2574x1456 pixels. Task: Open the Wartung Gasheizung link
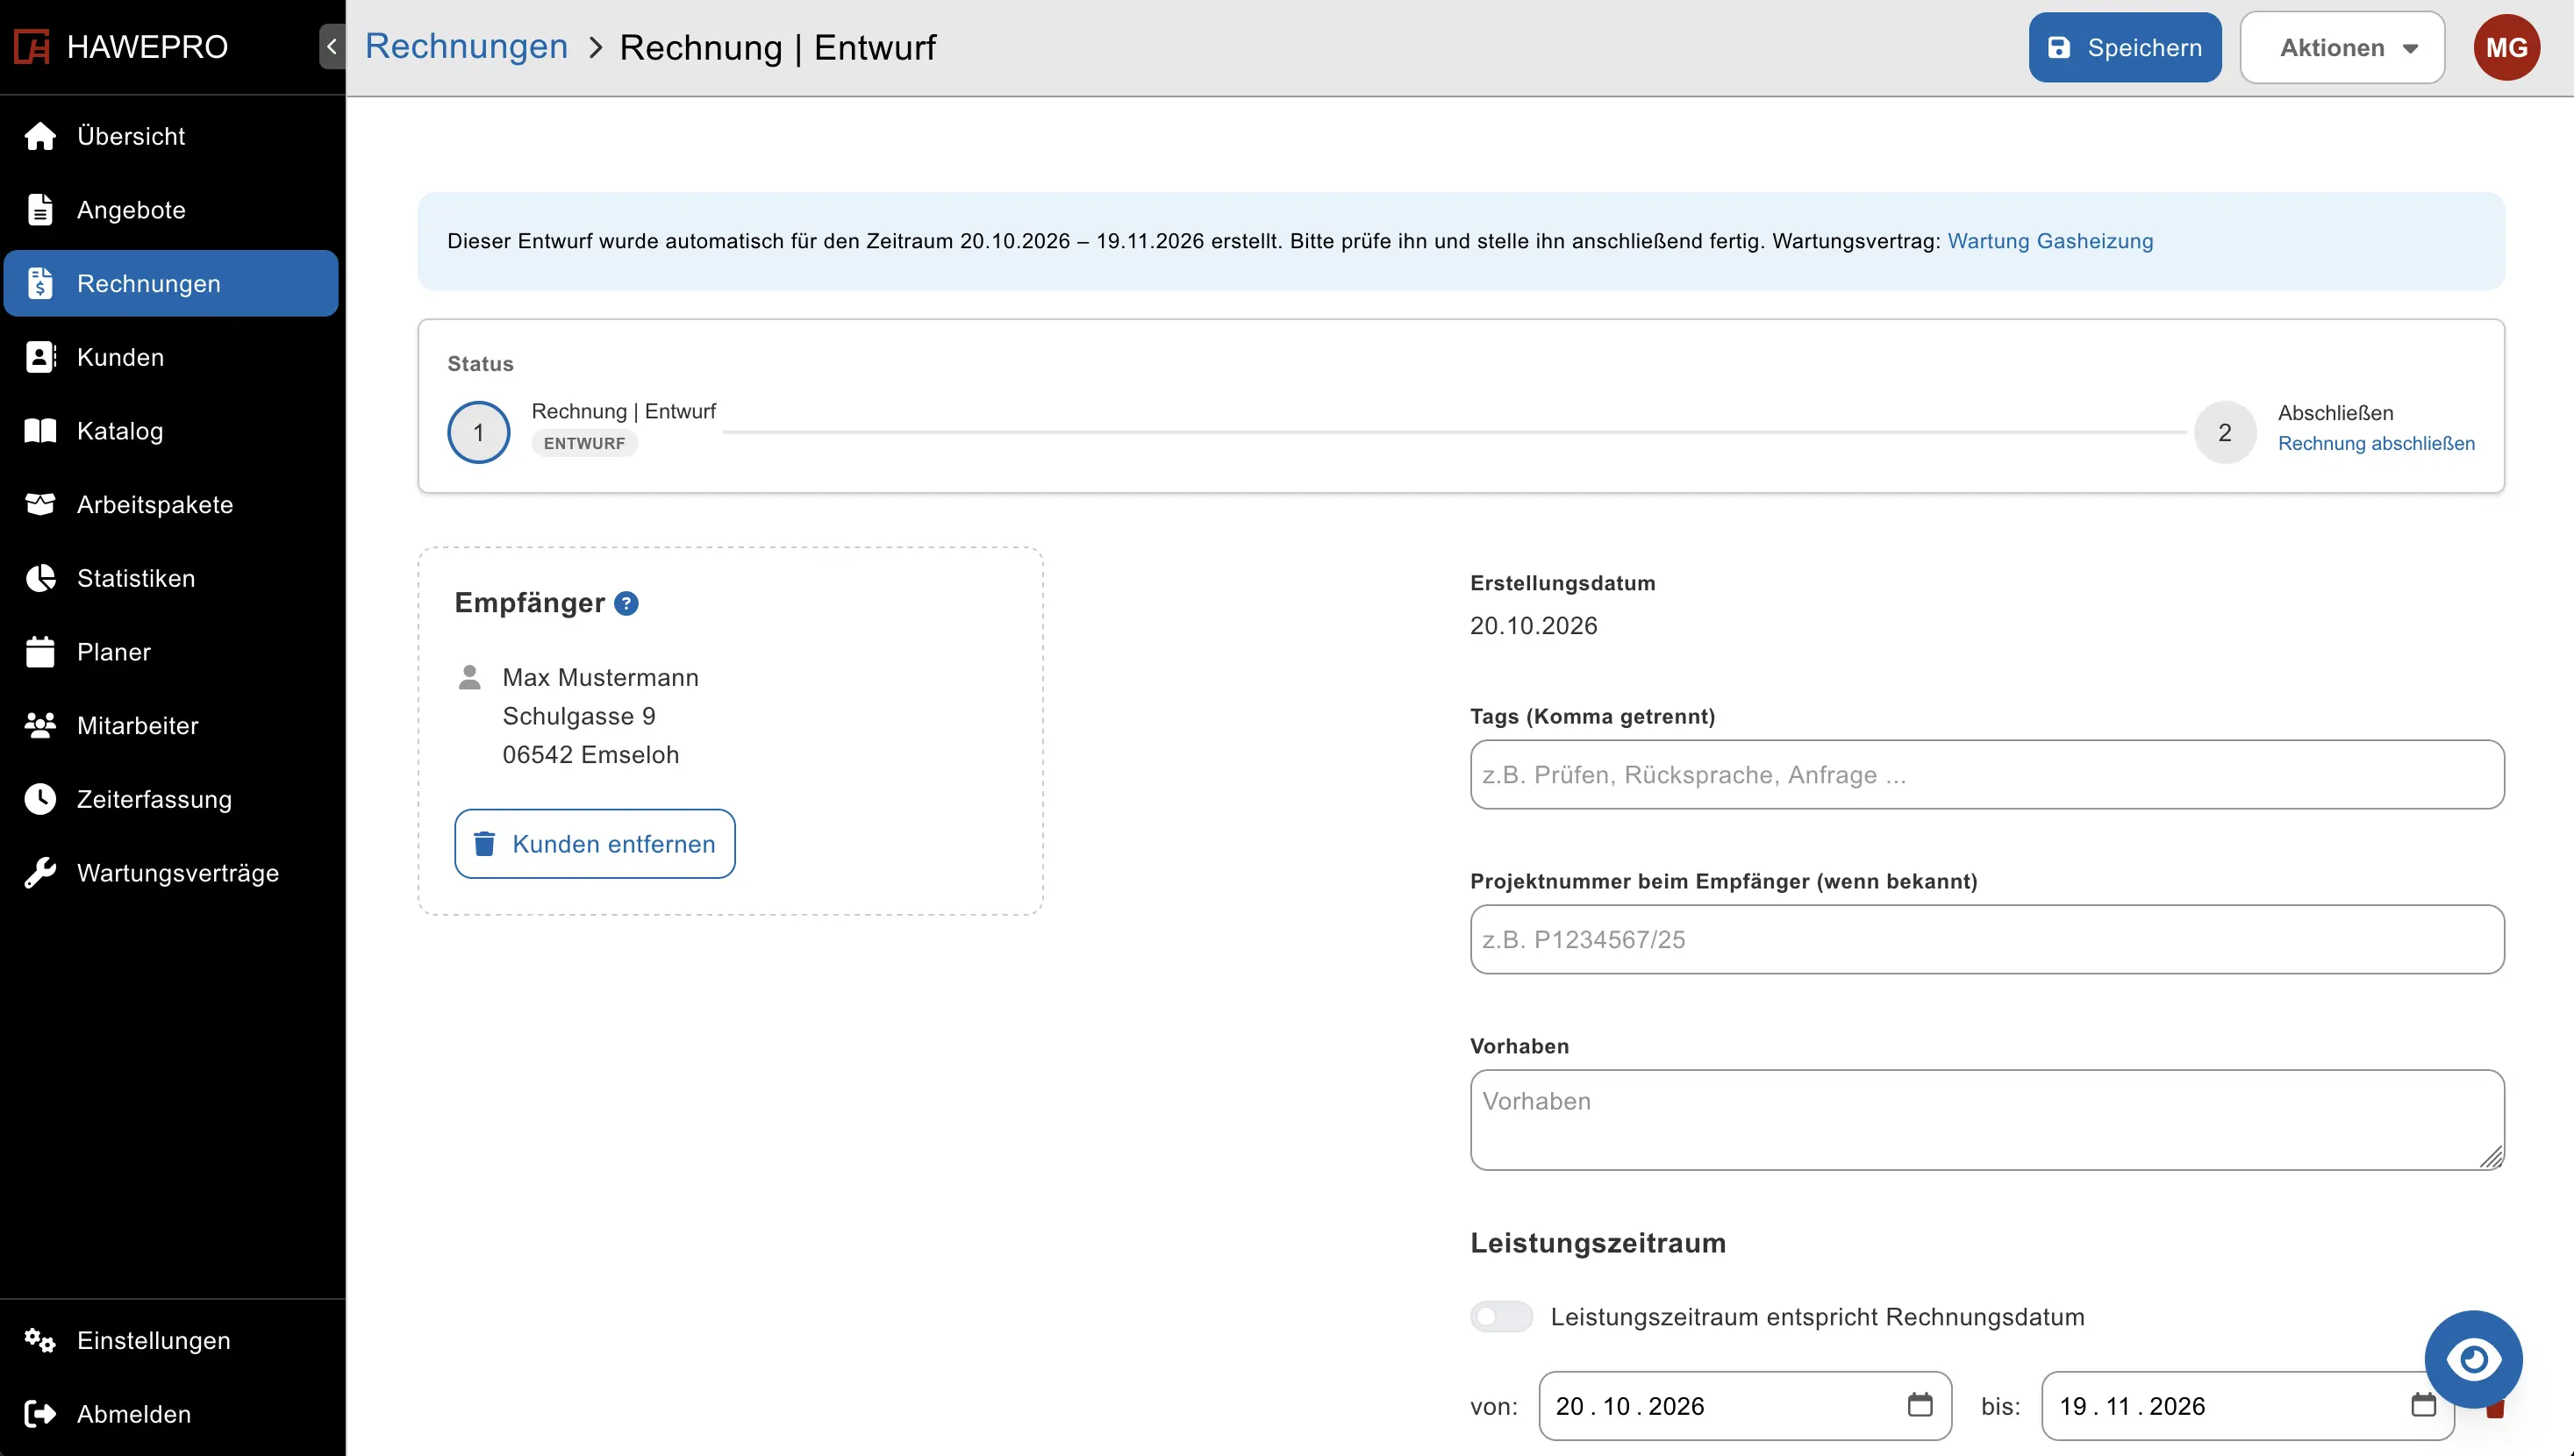click(2050, 241)
